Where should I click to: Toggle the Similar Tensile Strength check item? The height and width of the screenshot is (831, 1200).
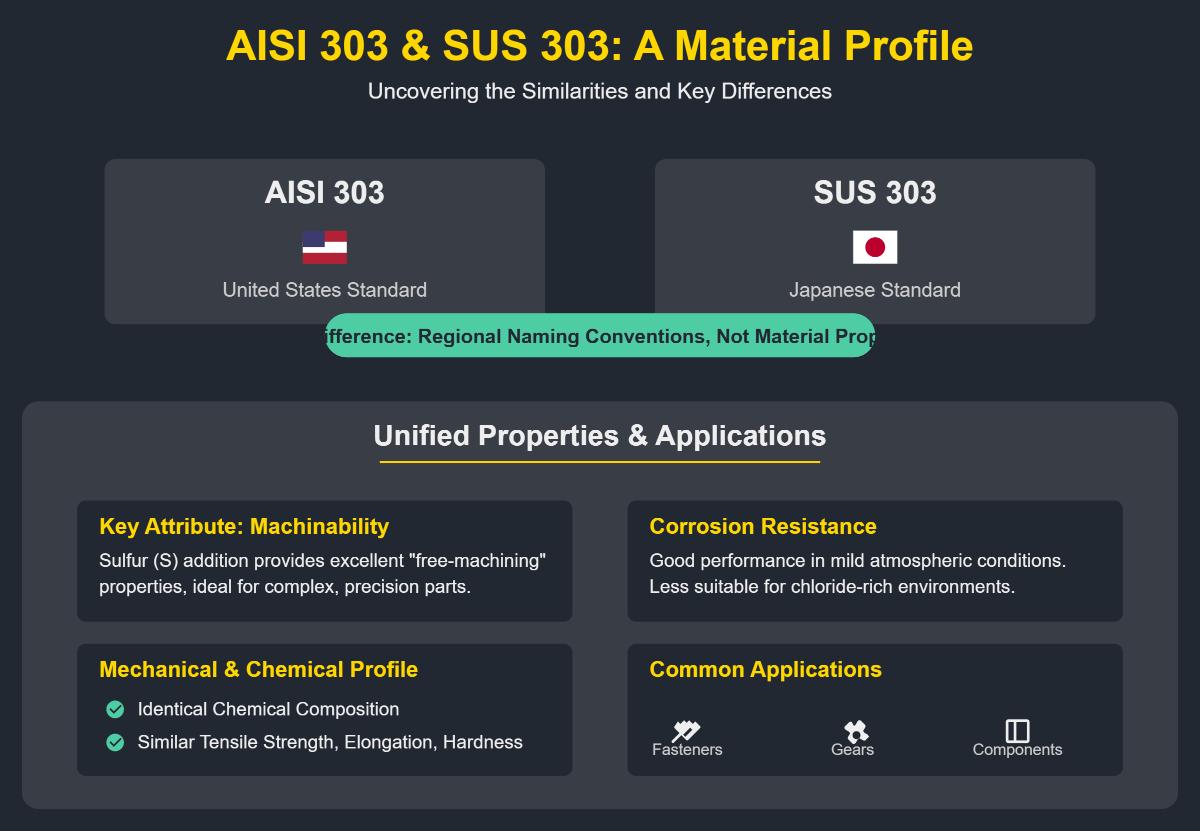tap(330, 742)
